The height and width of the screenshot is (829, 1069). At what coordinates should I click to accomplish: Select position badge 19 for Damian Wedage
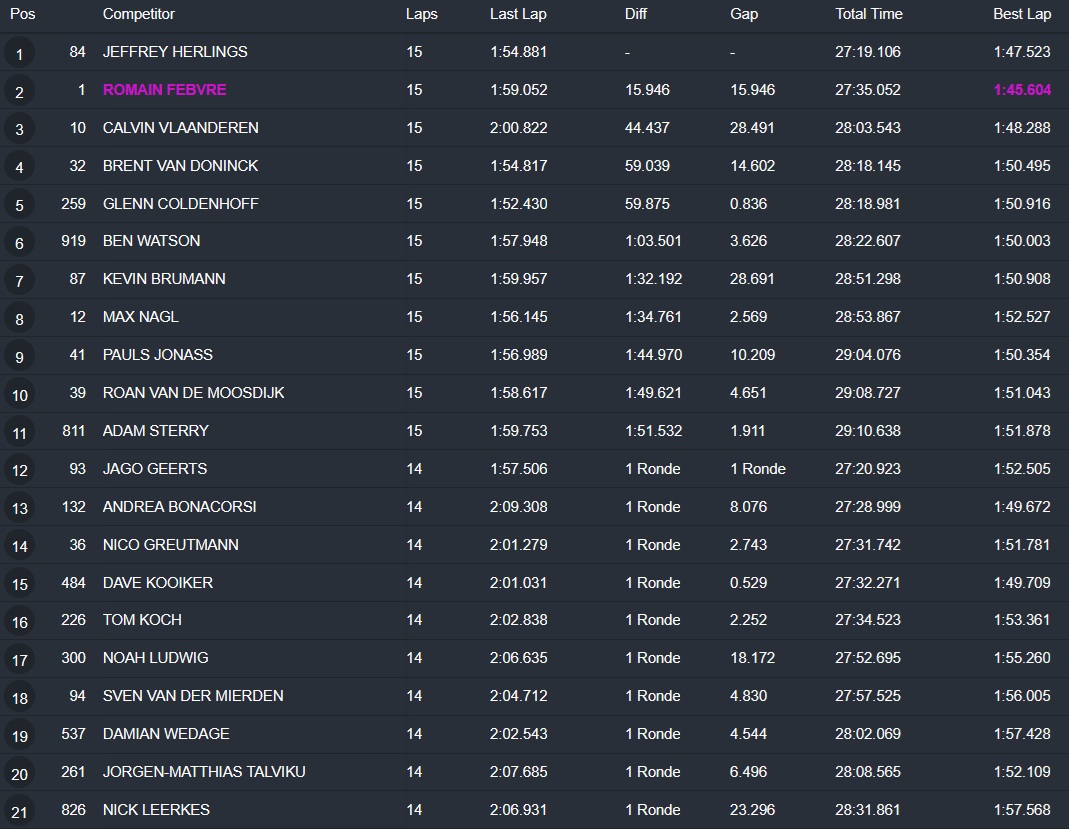[19, 735]
